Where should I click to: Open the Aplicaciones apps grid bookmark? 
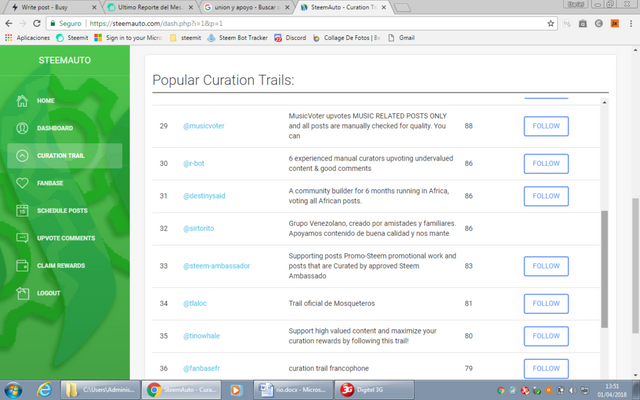coord(27,38)
